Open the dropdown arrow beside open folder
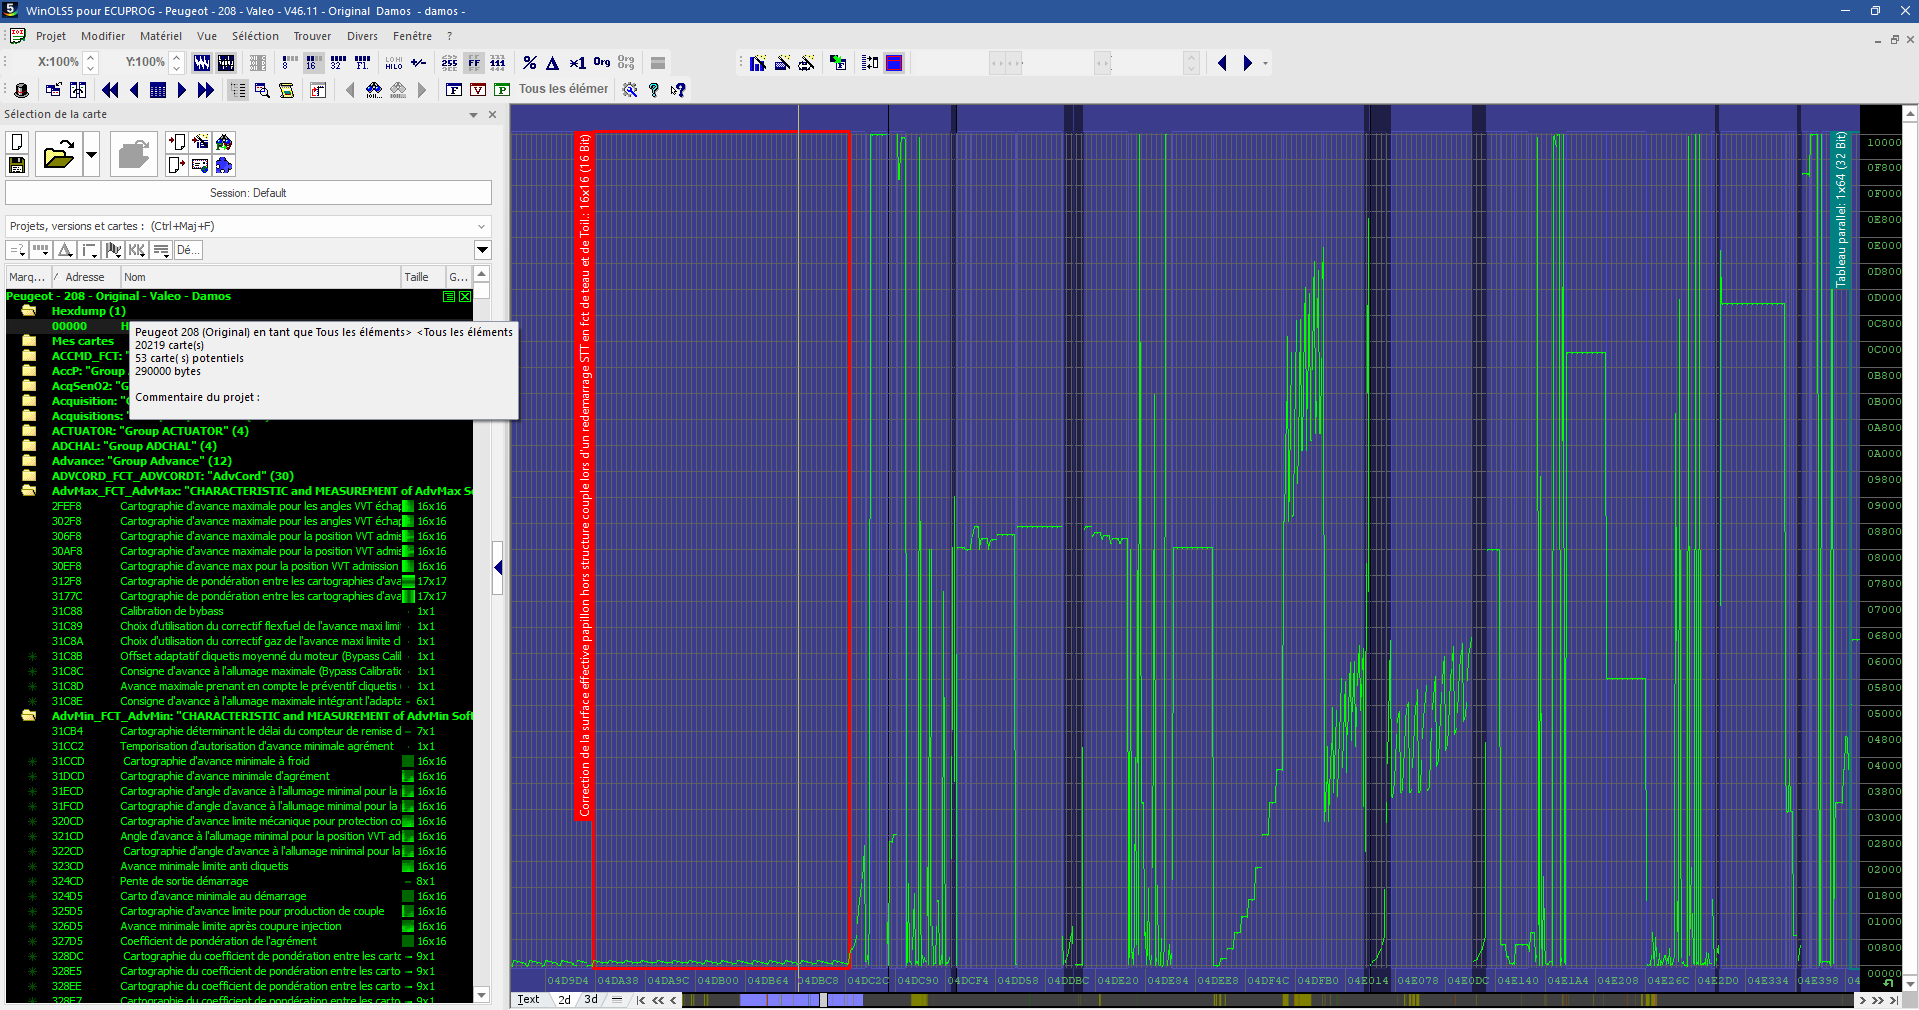 point(91,155)
